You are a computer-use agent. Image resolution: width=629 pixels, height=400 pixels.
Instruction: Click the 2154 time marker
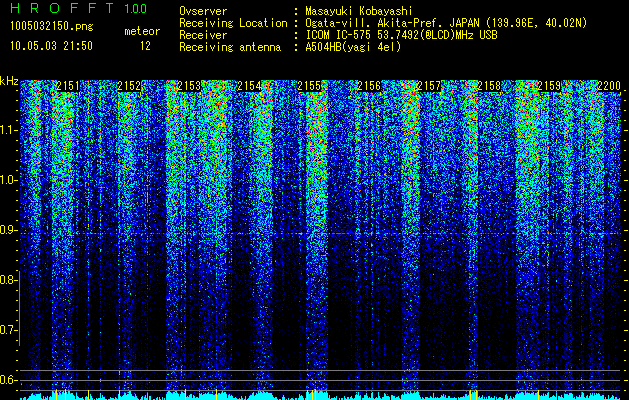click(x=249, y=86)
